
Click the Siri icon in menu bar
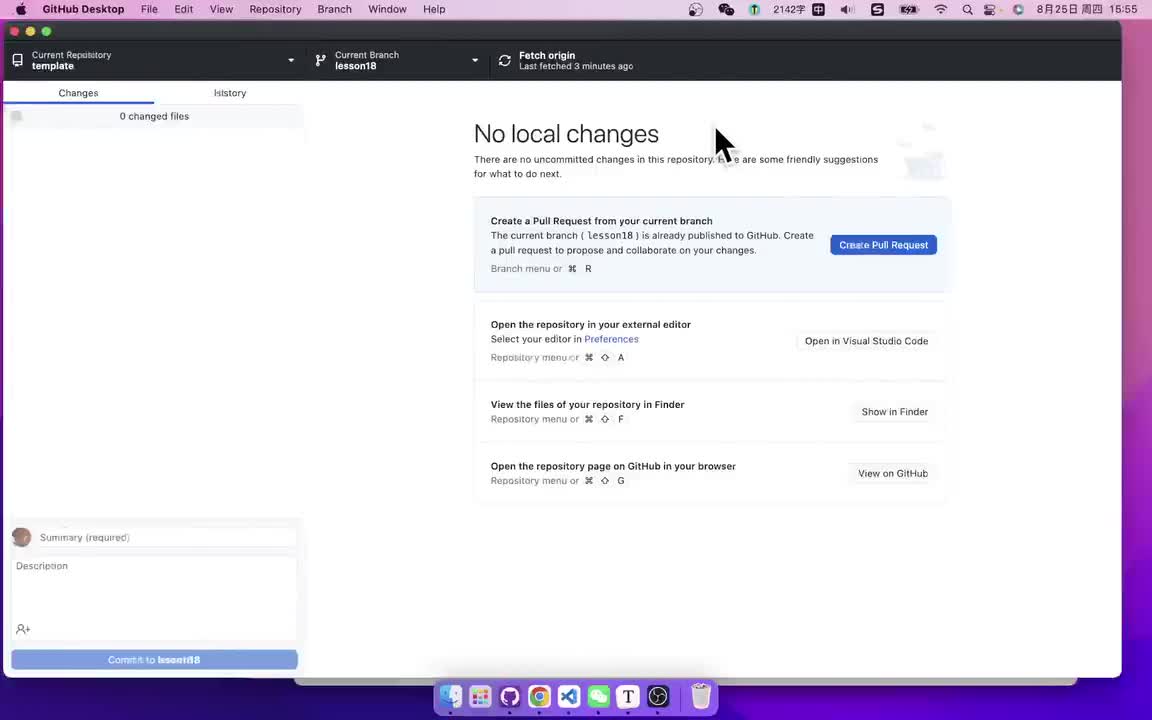1018,10
